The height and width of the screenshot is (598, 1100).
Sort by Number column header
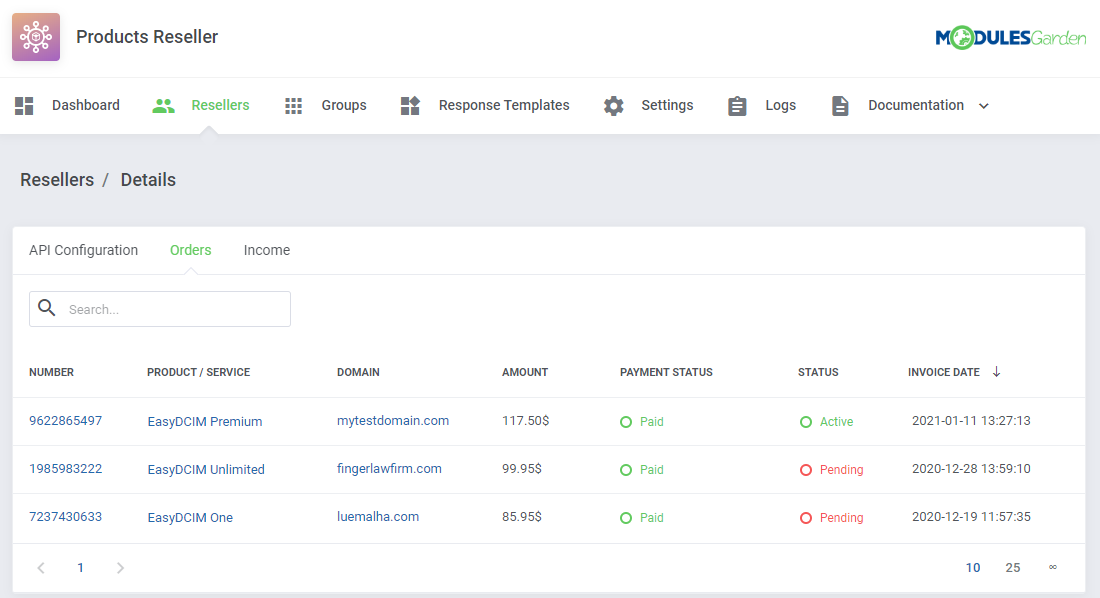click(x=51, y=372)
